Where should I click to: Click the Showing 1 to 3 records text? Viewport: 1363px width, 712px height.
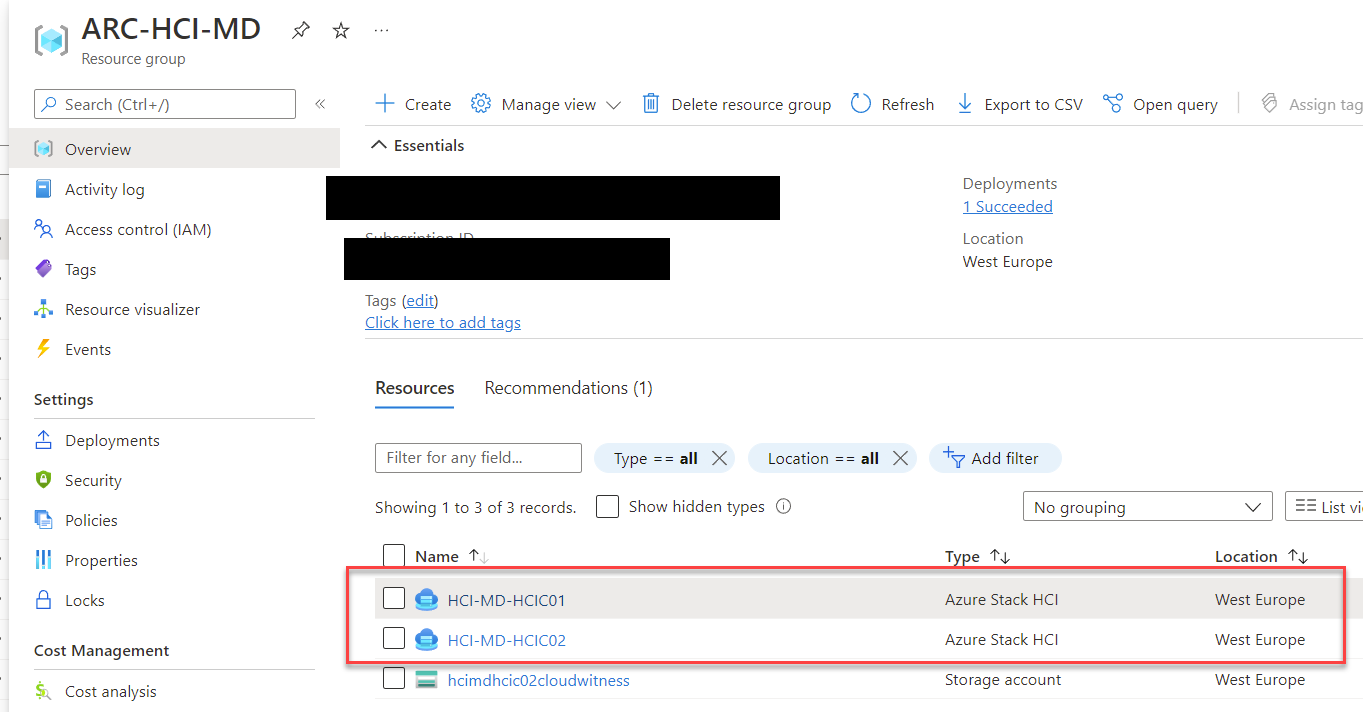click(x=475, y=507)
